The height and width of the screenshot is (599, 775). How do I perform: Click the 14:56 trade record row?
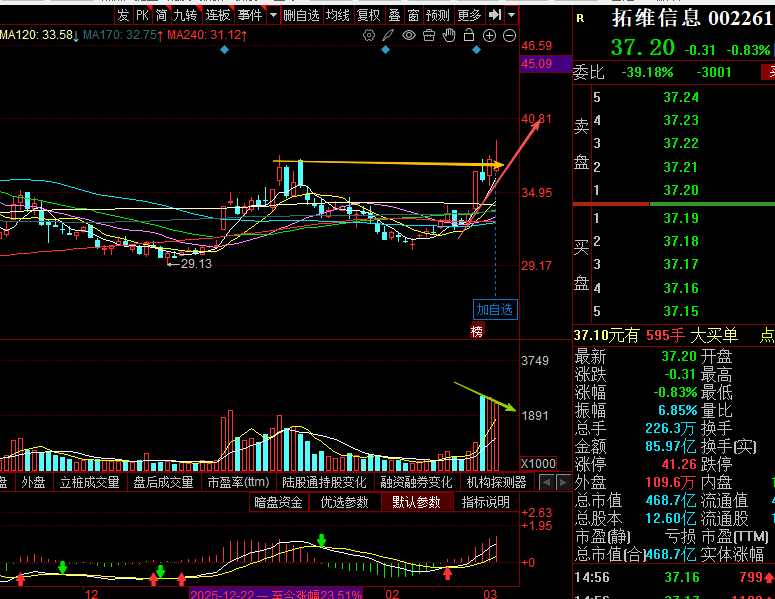[x=674, y=577]
